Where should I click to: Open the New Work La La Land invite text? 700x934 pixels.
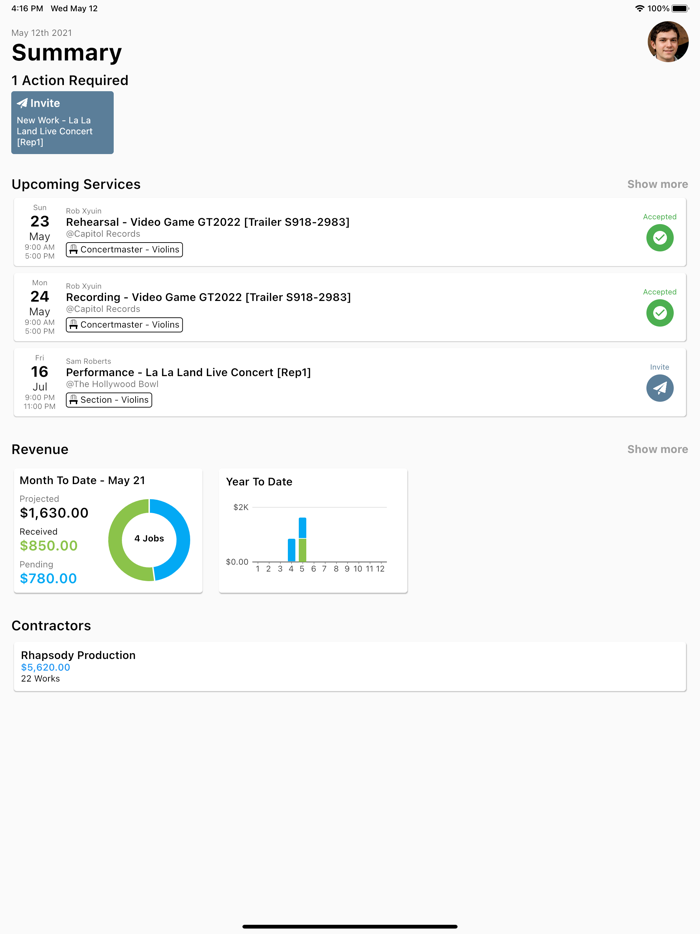(x=54, y=131)
